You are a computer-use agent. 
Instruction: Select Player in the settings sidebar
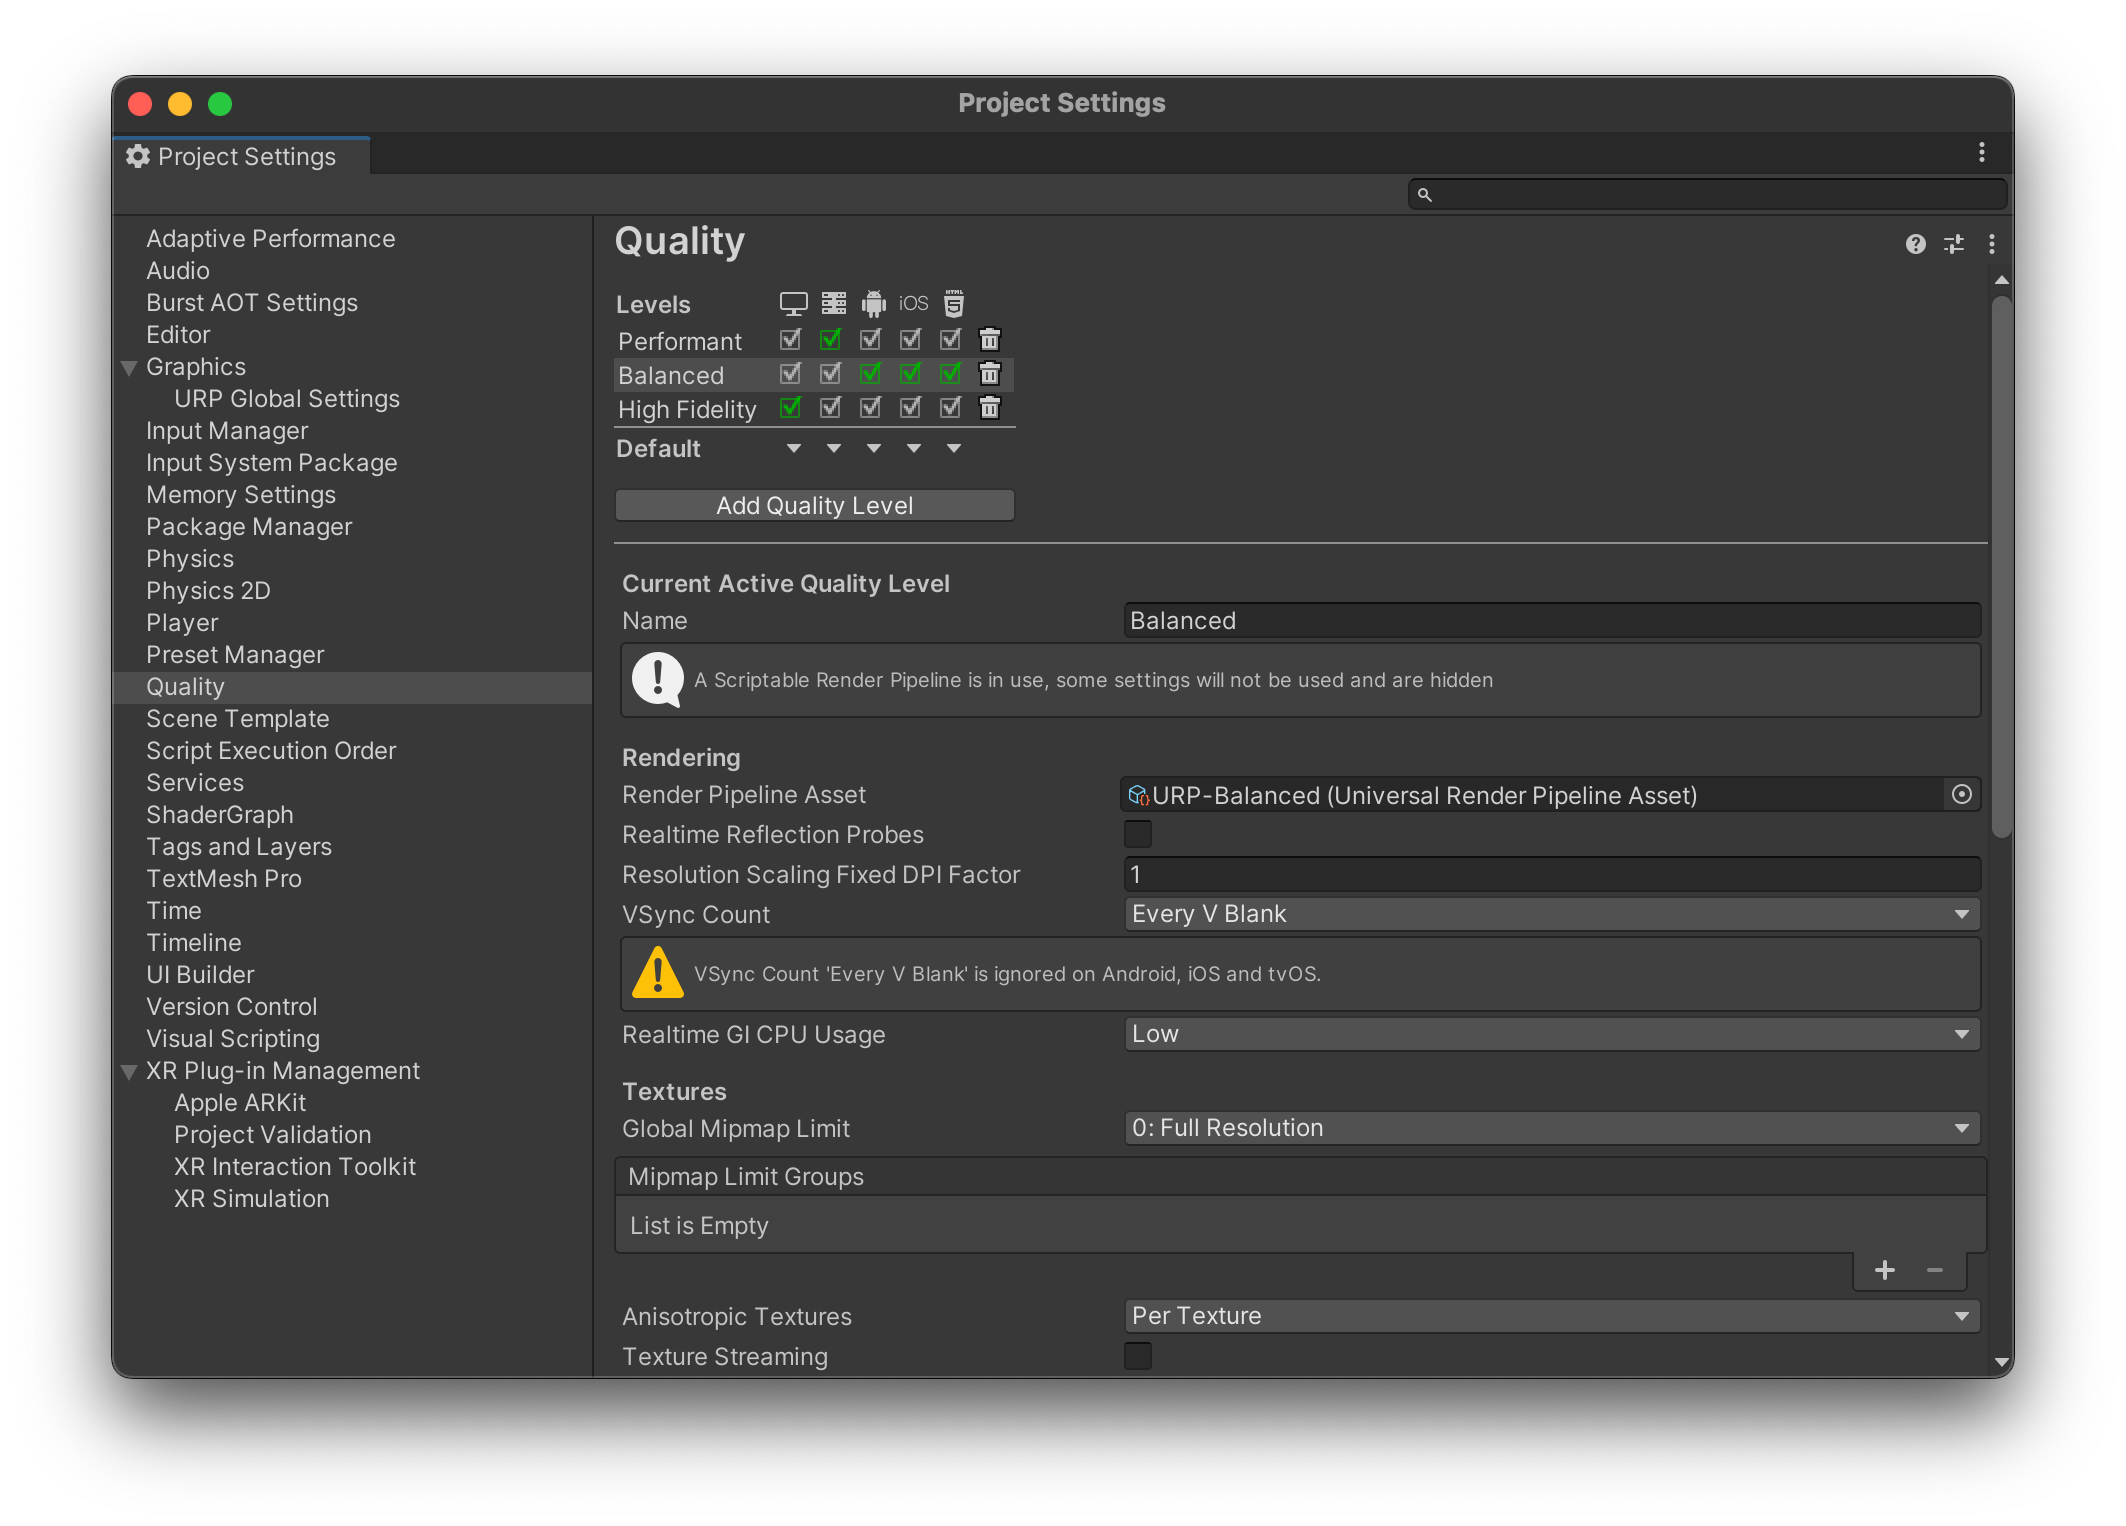pos(182,623)
